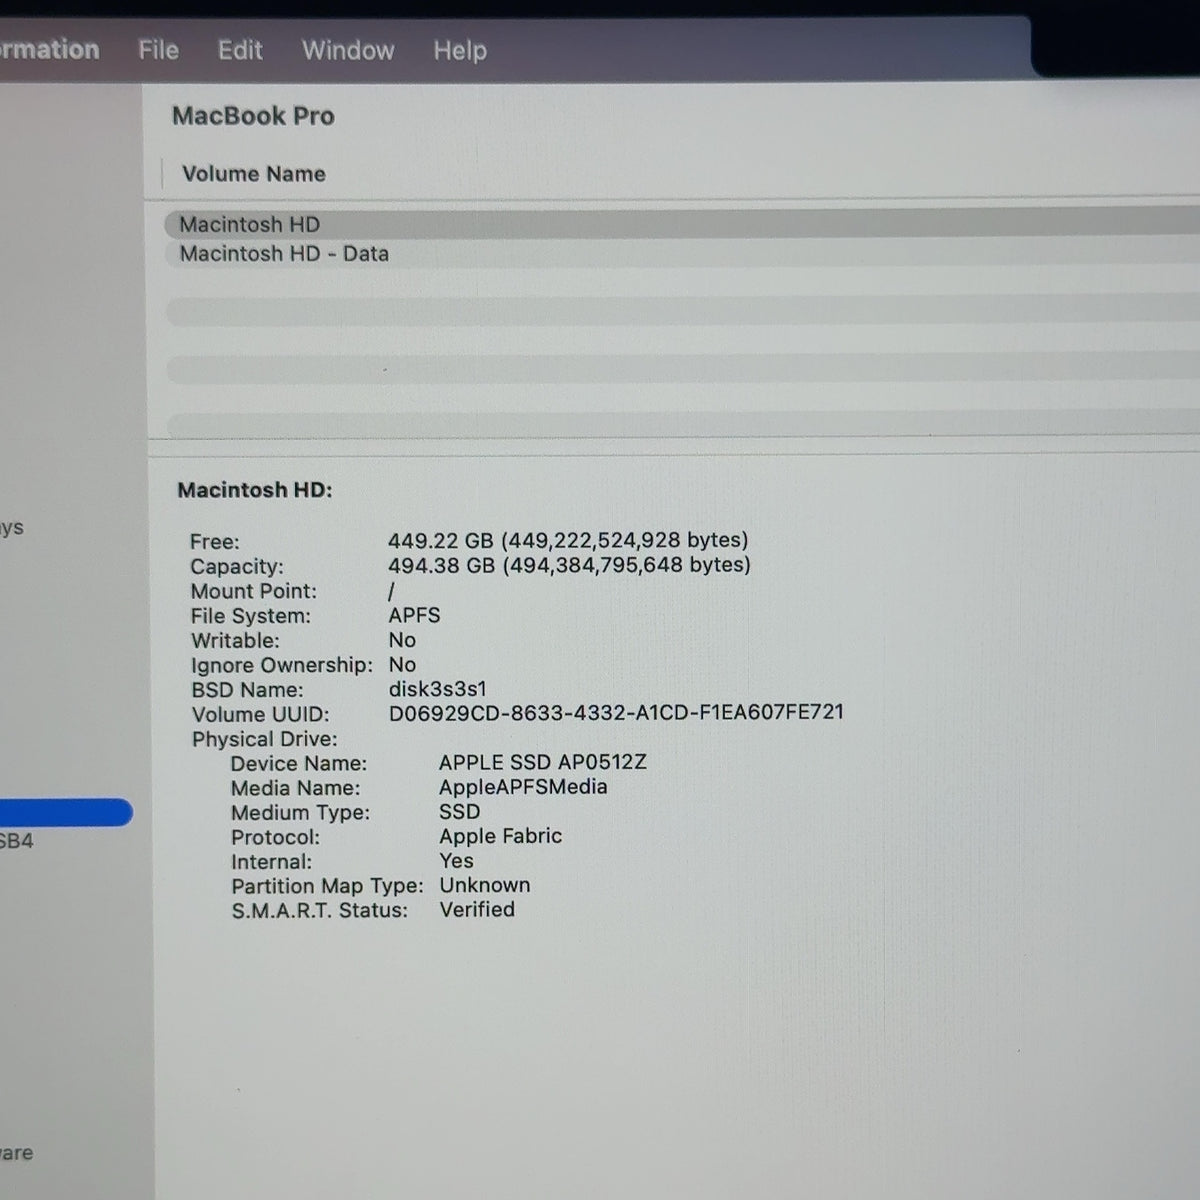Click the File System value APFS

point(414,615)
